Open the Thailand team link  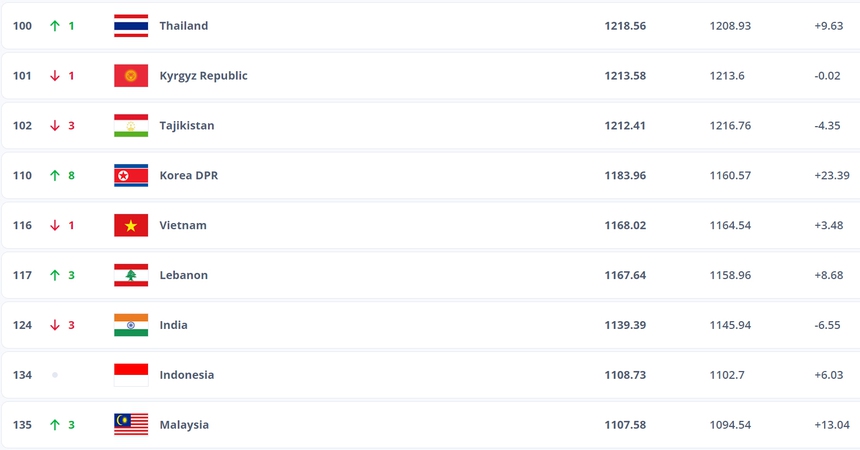click(184, 26)
